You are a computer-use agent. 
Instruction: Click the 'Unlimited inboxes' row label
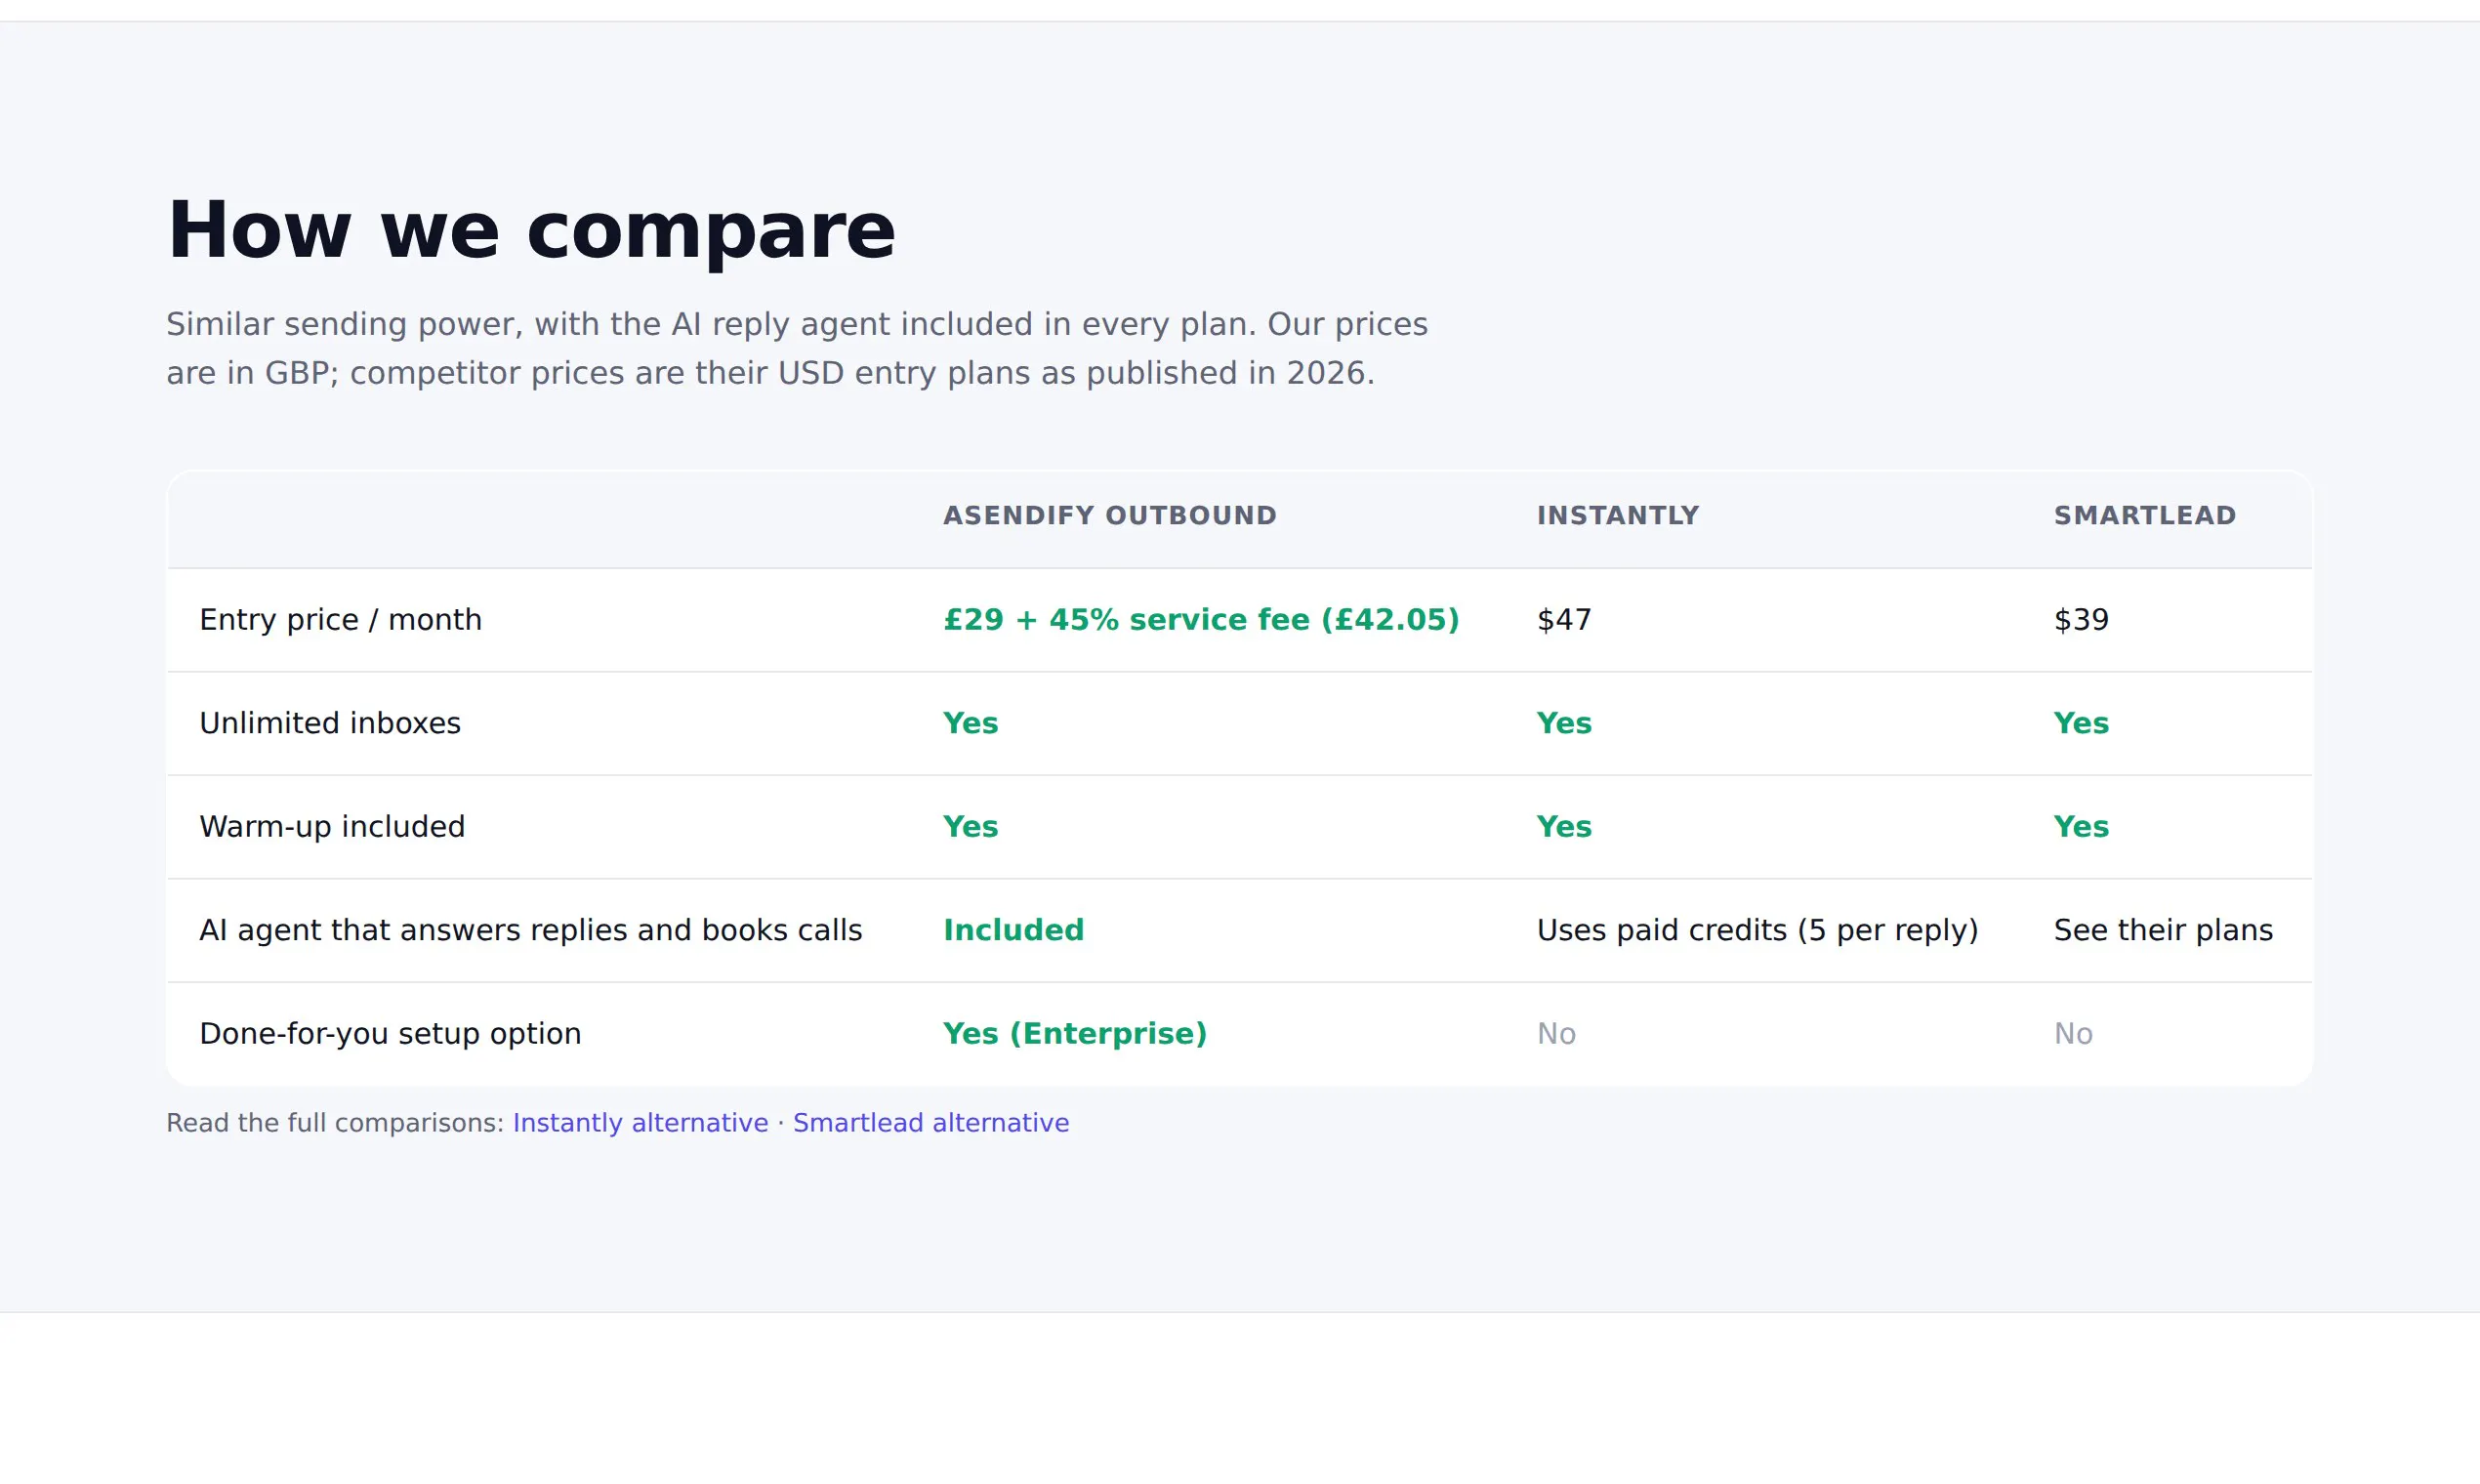(330, 723)
